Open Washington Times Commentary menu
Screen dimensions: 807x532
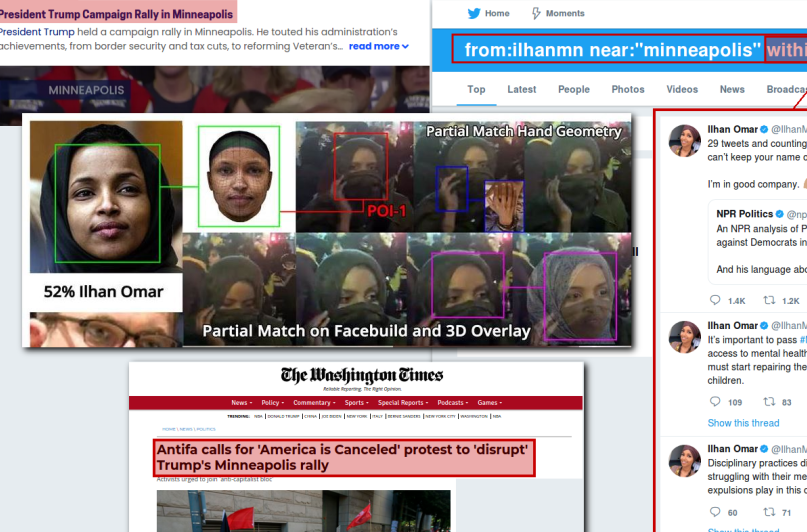314,403
